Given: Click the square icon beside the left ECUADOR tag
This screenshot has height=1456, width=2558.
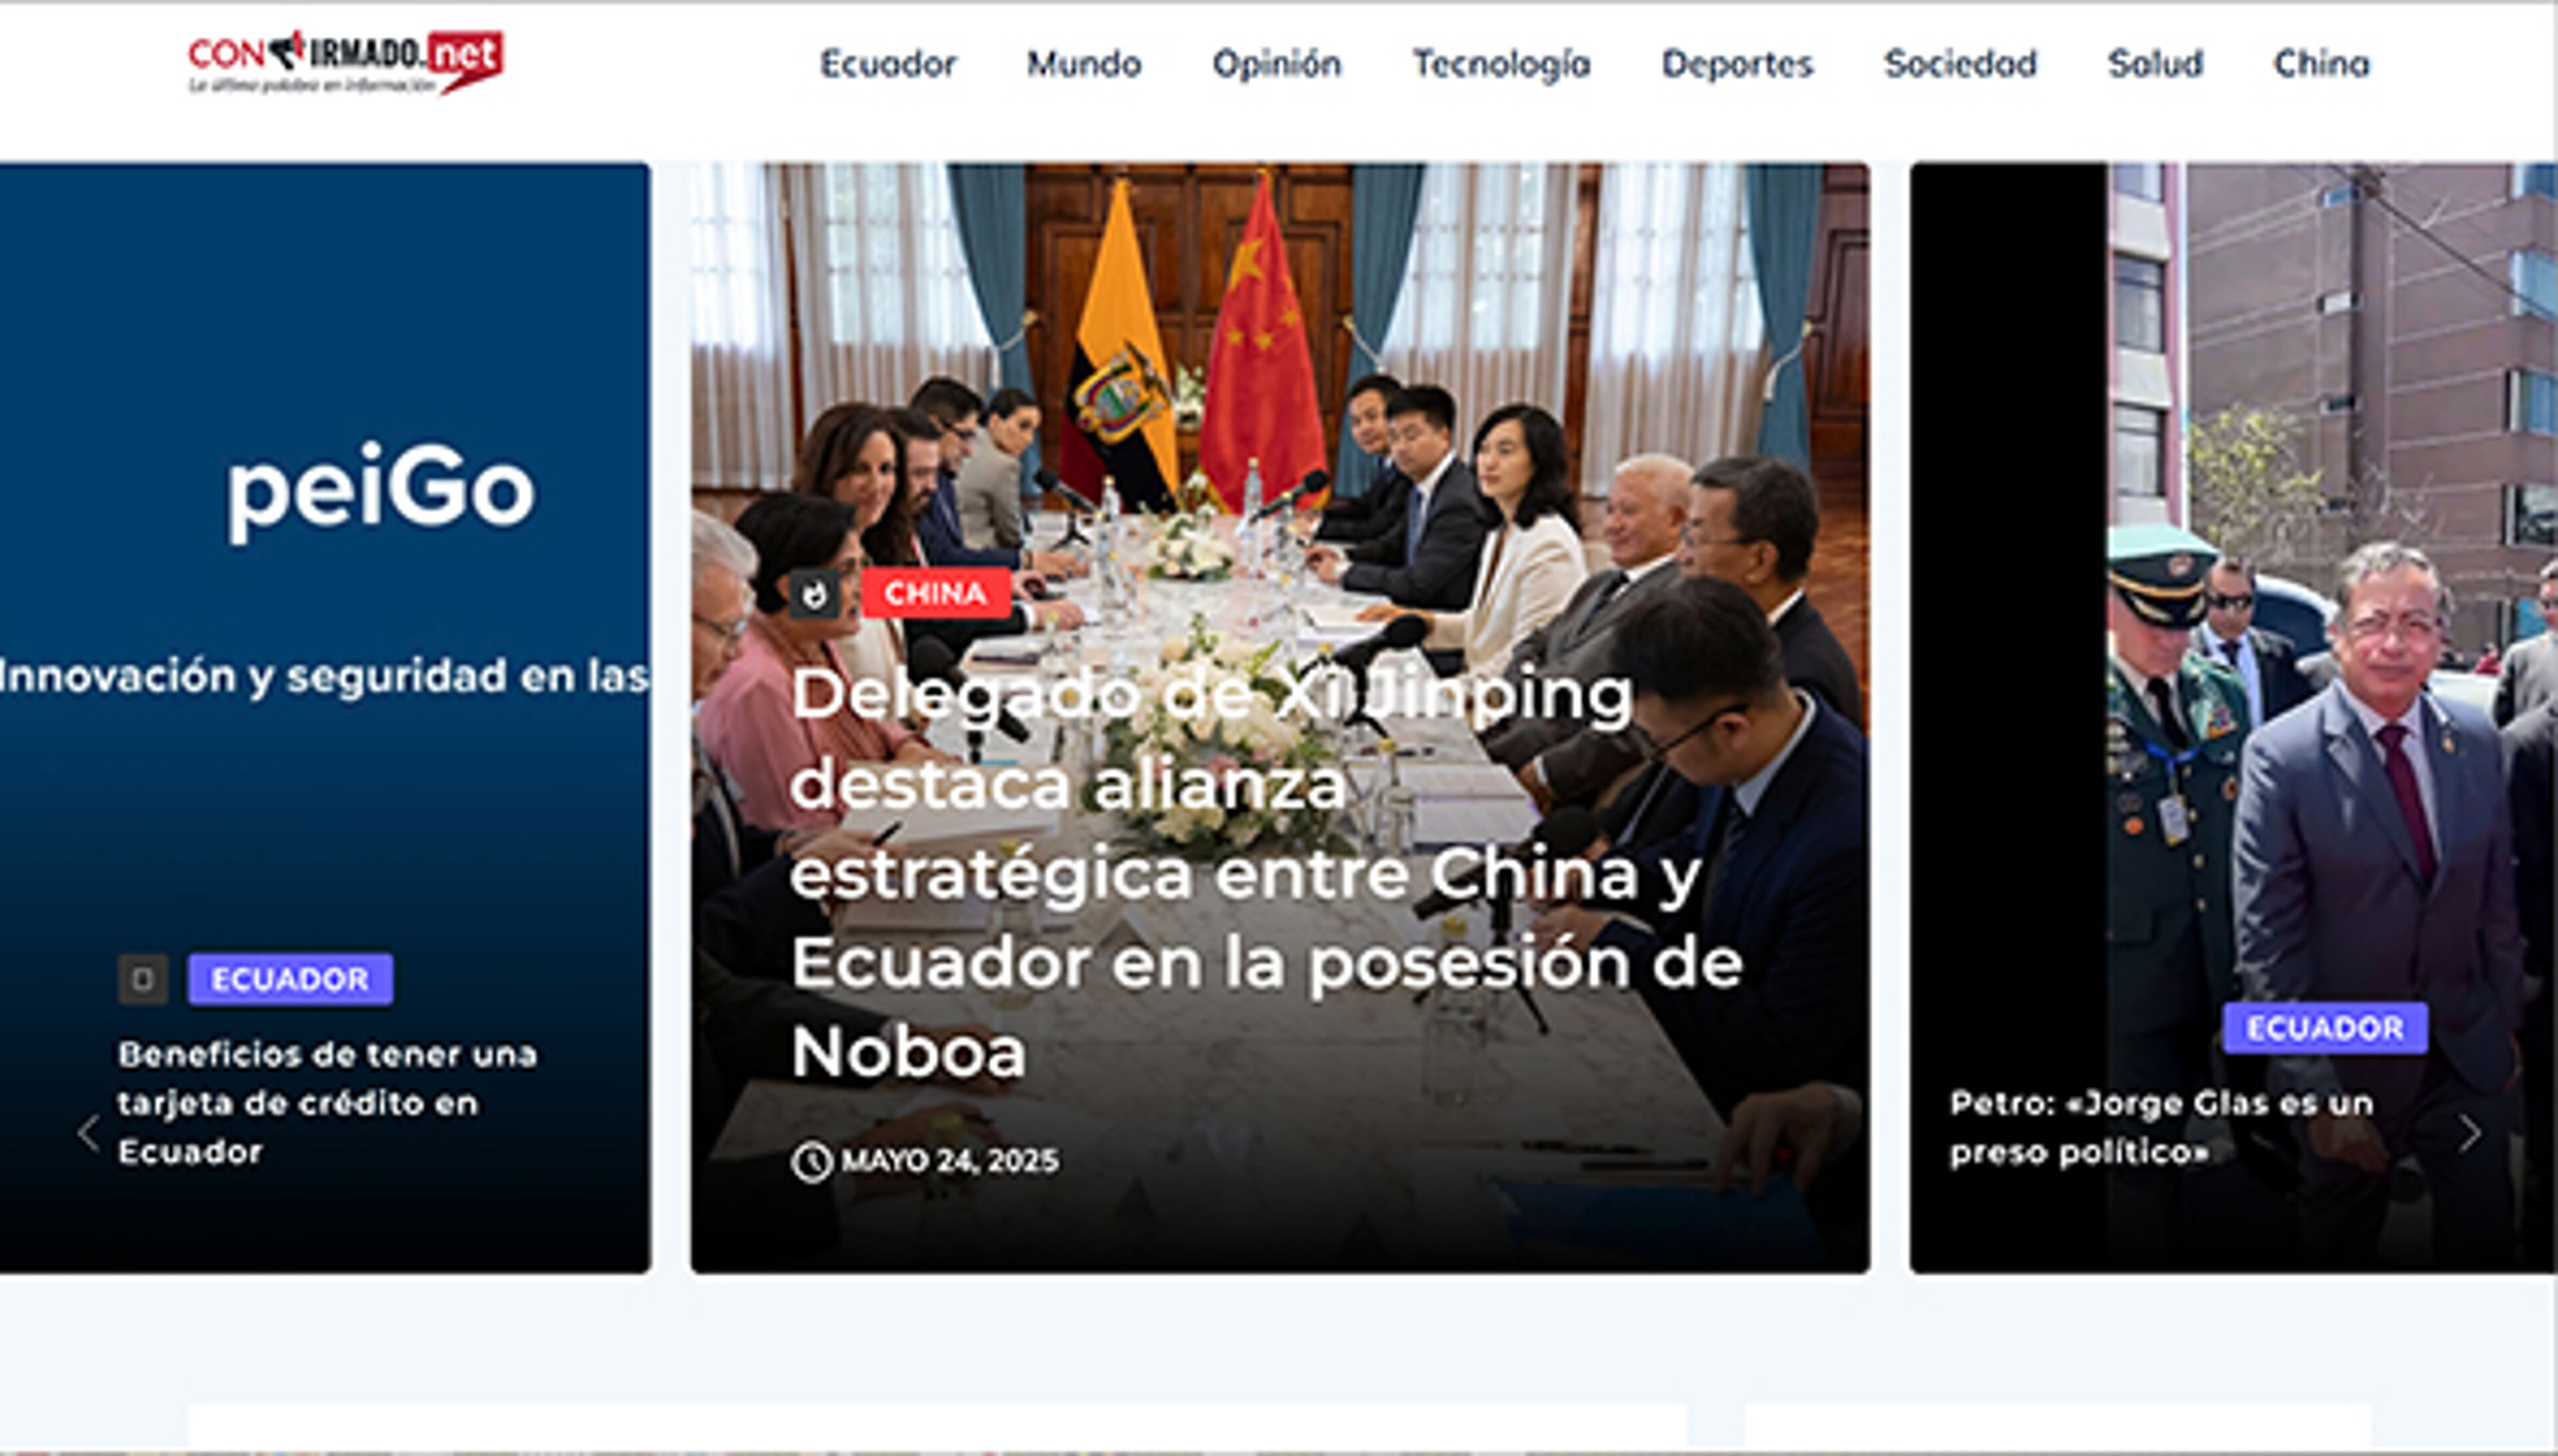Looking at the screenshot, I should pyautogui.click(x=143, y=979).
